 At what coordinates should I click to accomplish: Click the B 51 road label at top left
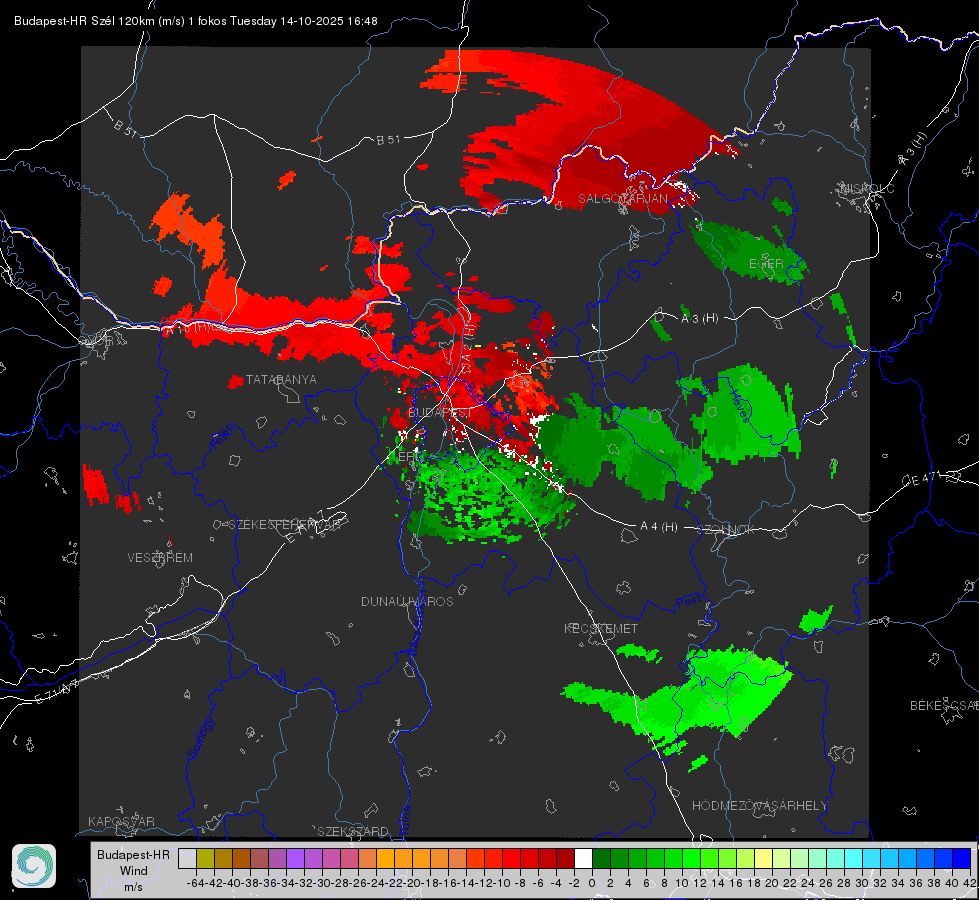point(126,128)
